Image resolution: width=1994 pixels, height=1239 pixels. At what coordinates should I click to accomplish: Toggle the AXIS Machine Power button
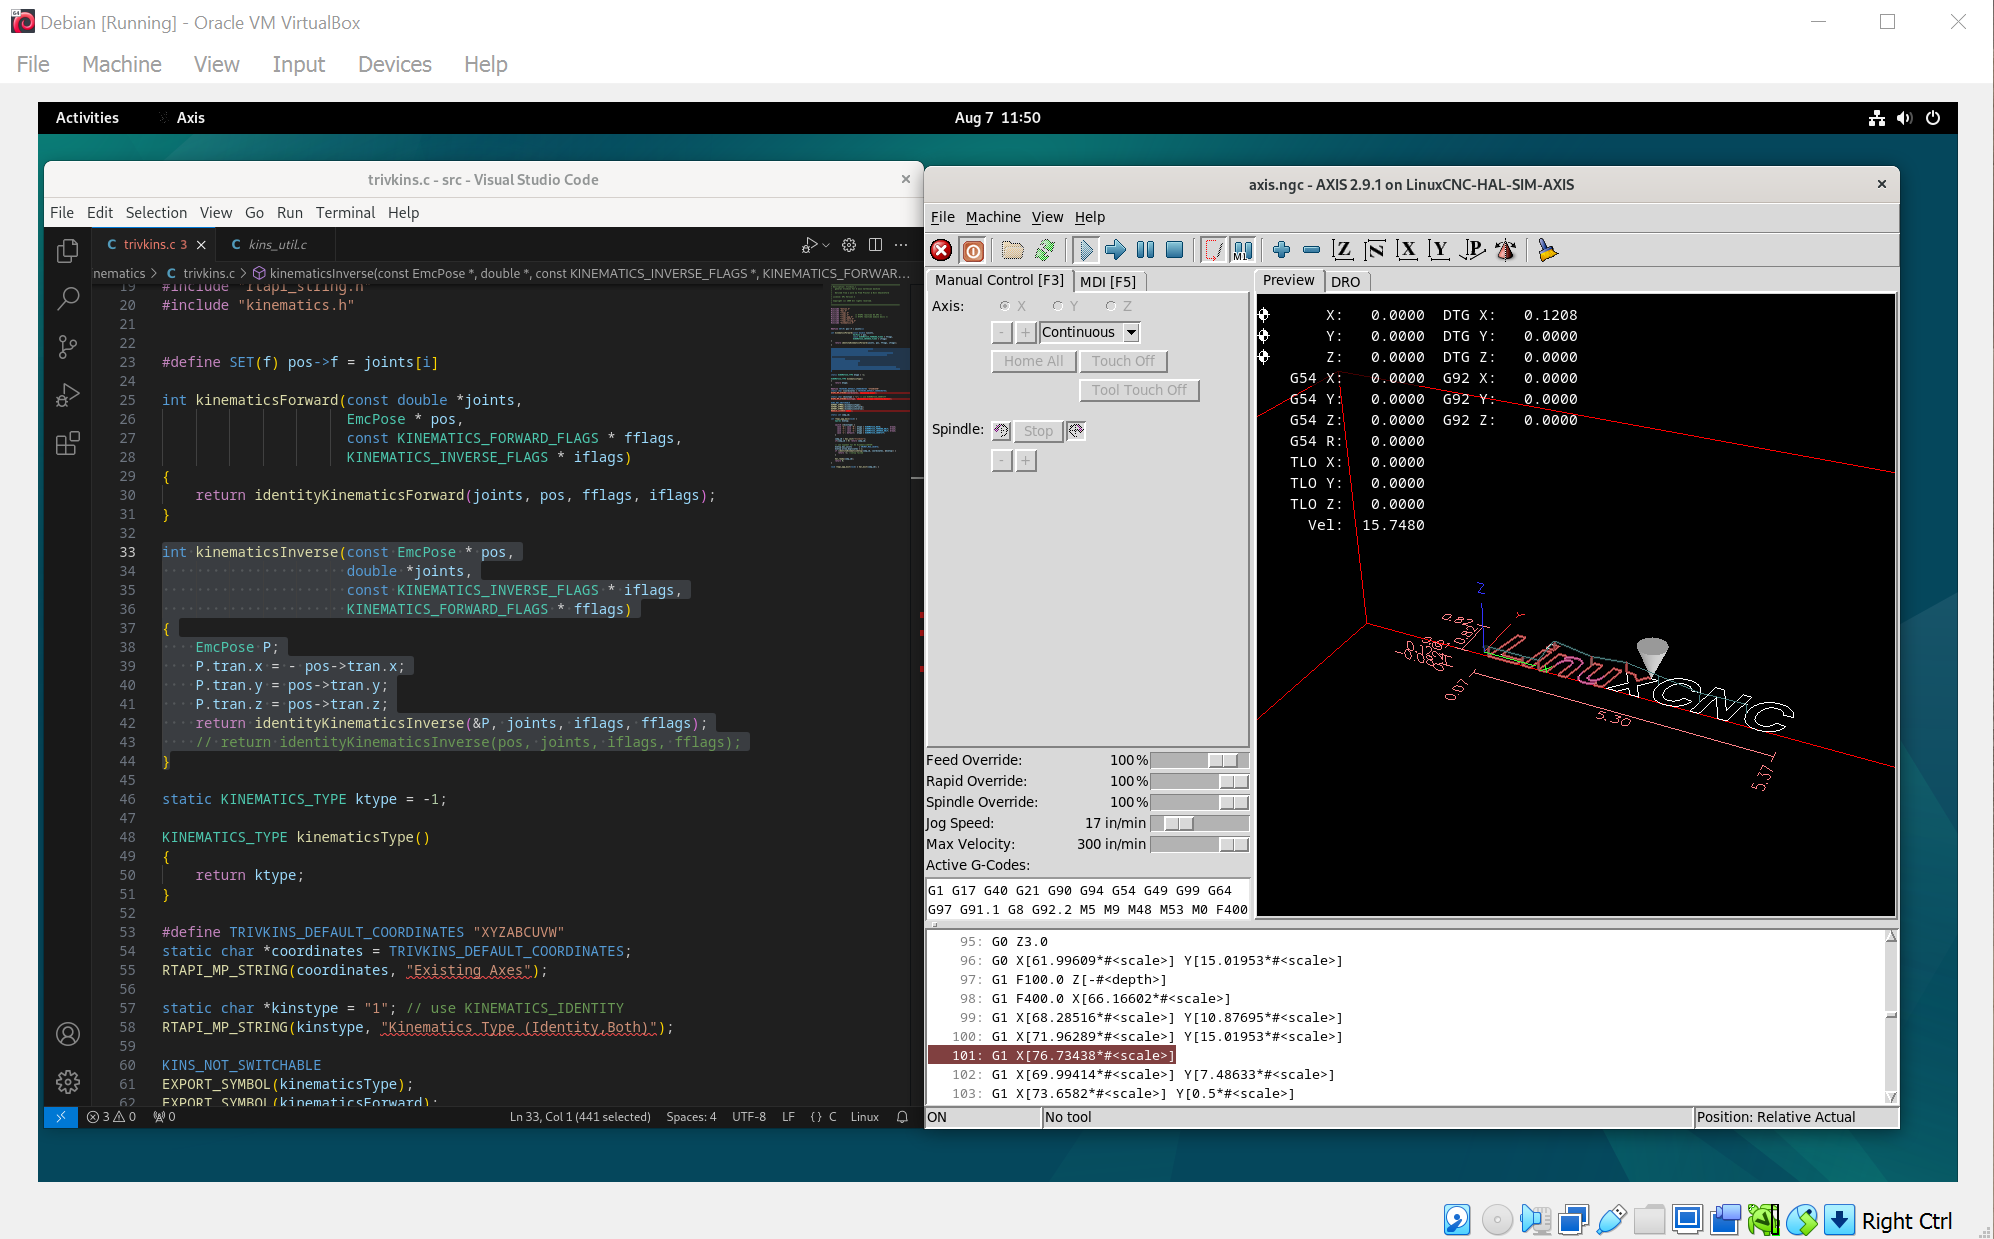973,250
